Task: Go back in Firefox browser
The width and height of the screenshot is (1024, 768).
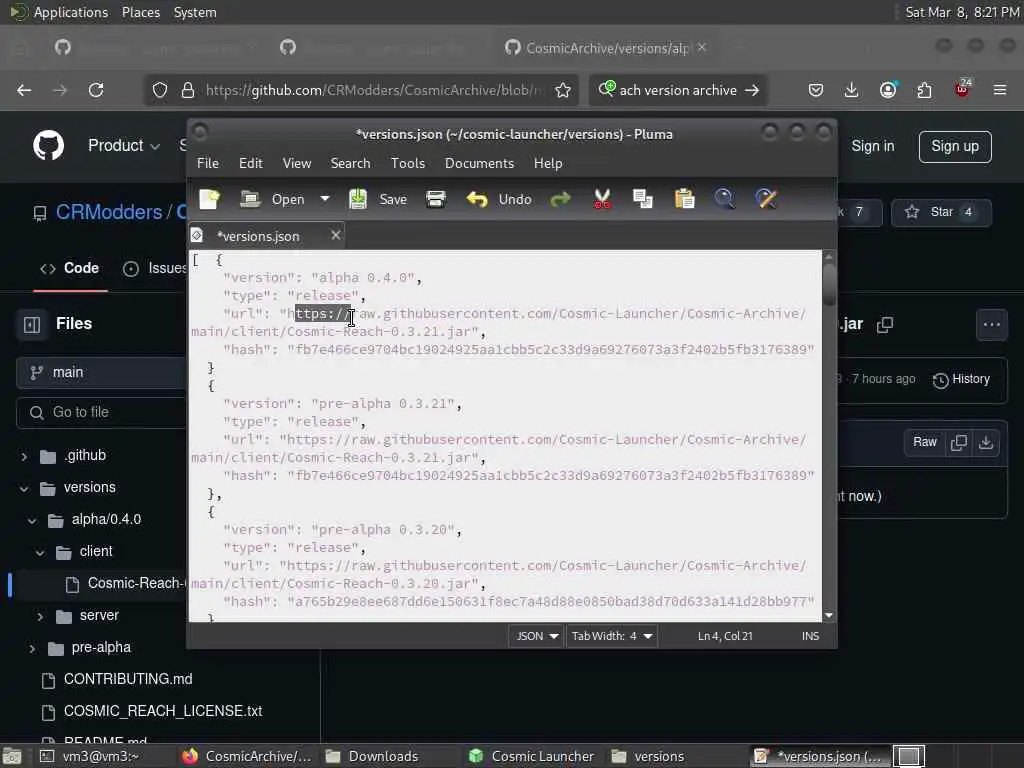Action: click(x=24, y=90)
